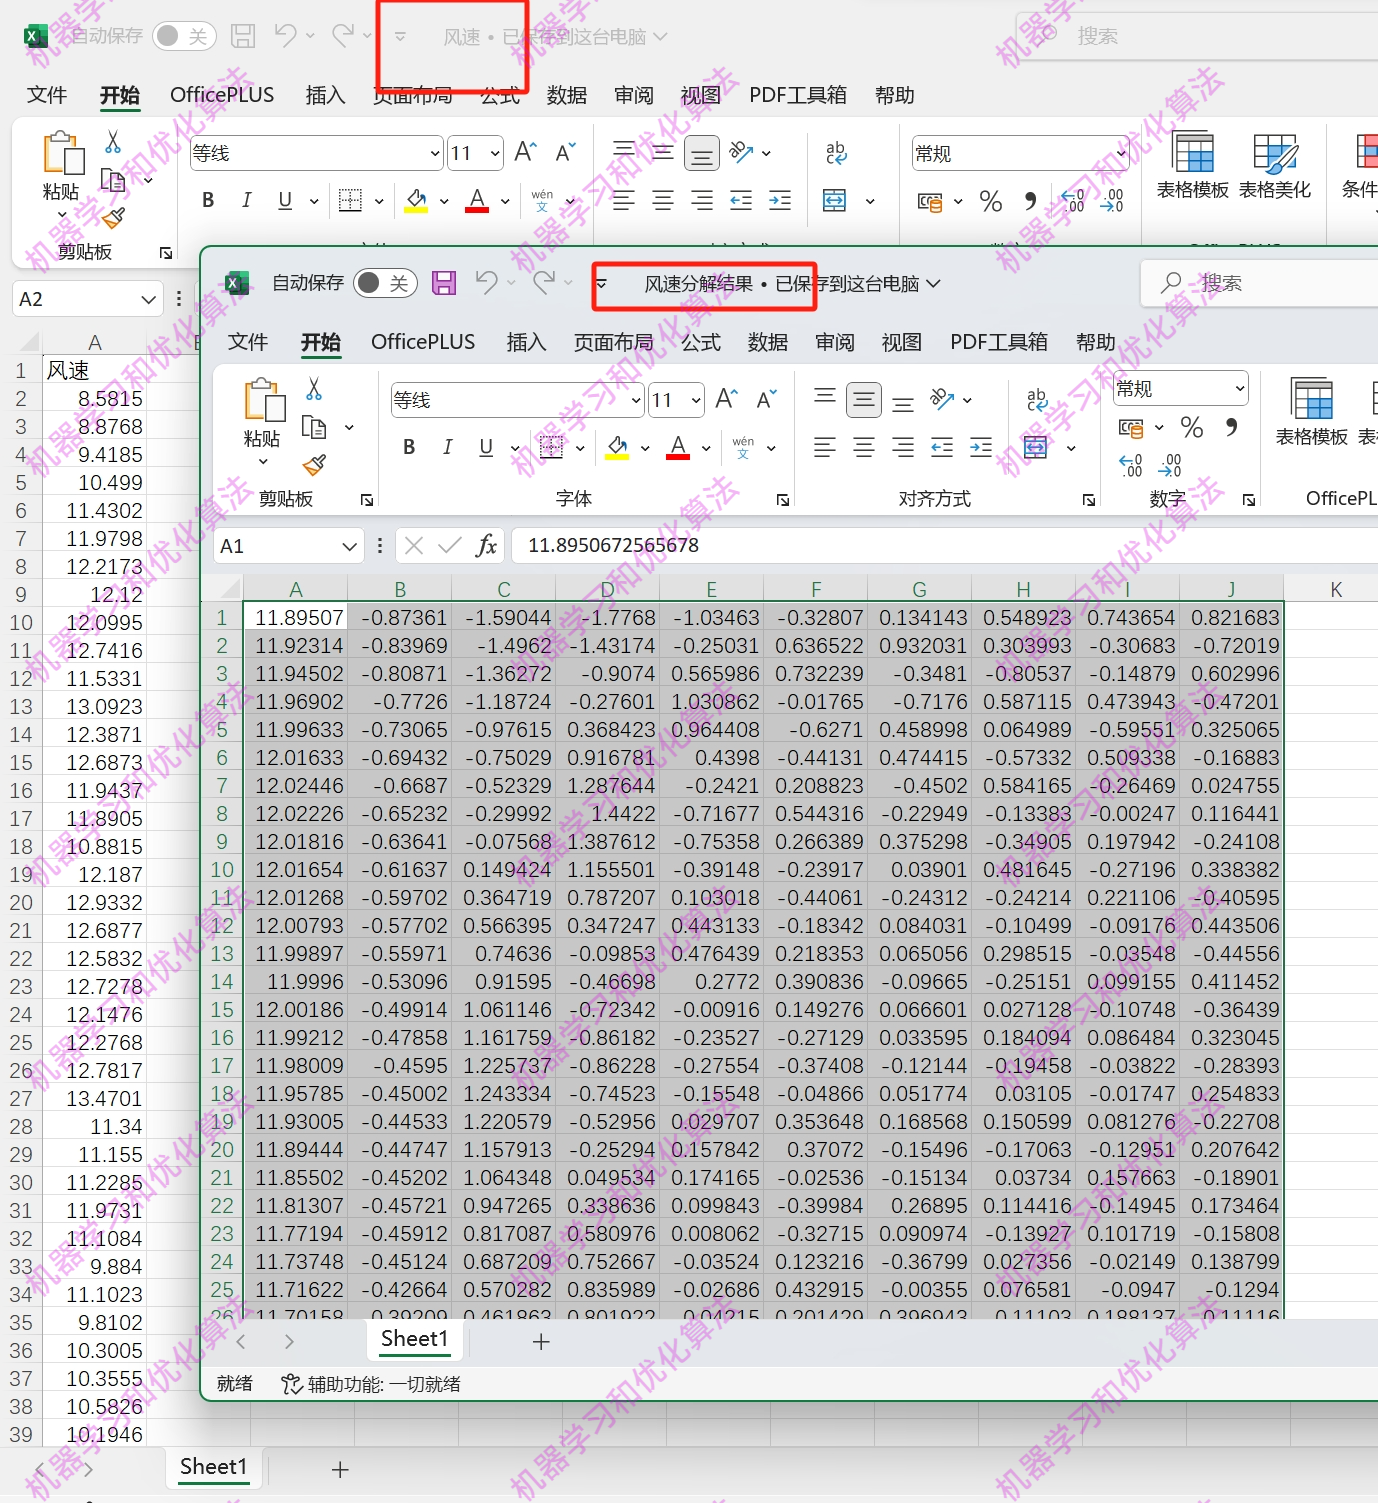Image resolution: width=1378 pixels, height=1503 pixels.
Task: Switch to 数据 tab in front window
Action: [768, 342]
